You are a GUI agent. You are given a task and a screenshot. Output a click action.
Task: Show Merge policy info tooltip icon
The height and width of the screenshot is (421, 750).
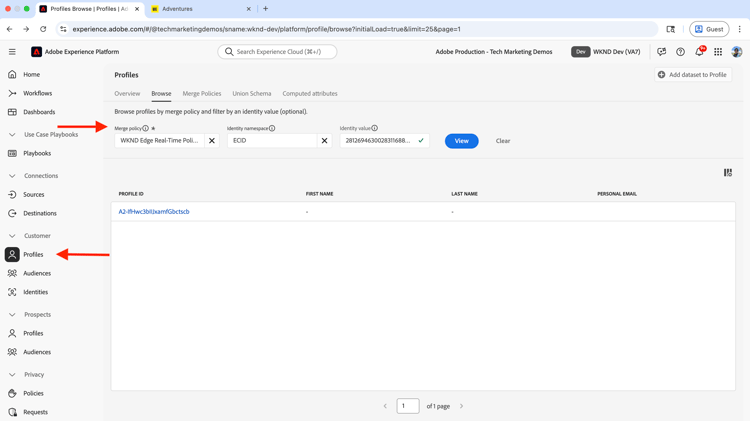[x=145, y=128]
